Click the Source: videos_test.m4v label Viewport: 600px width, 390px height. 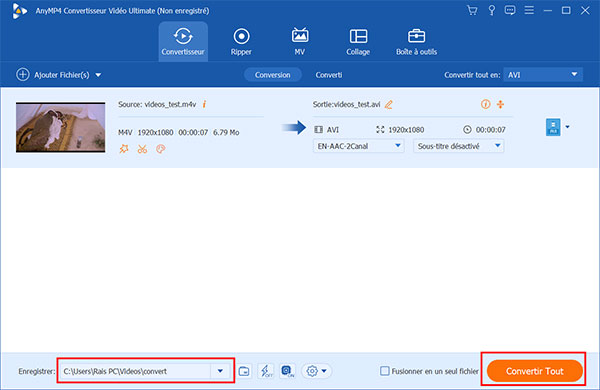[157, 104]
